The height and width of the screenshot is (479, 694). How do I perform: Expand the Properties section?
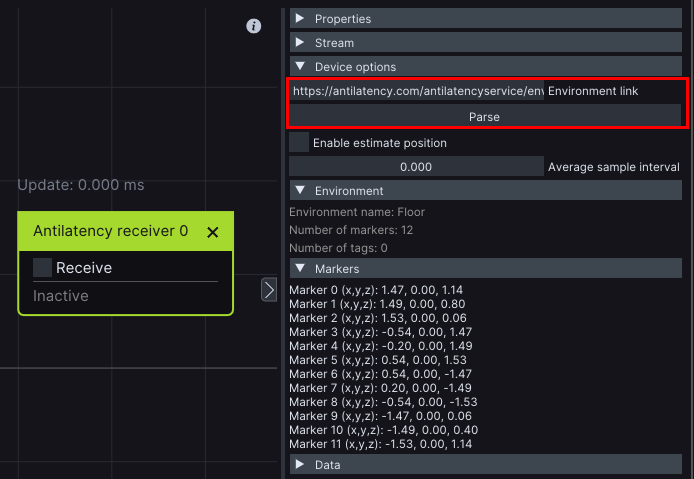(300, 19)
